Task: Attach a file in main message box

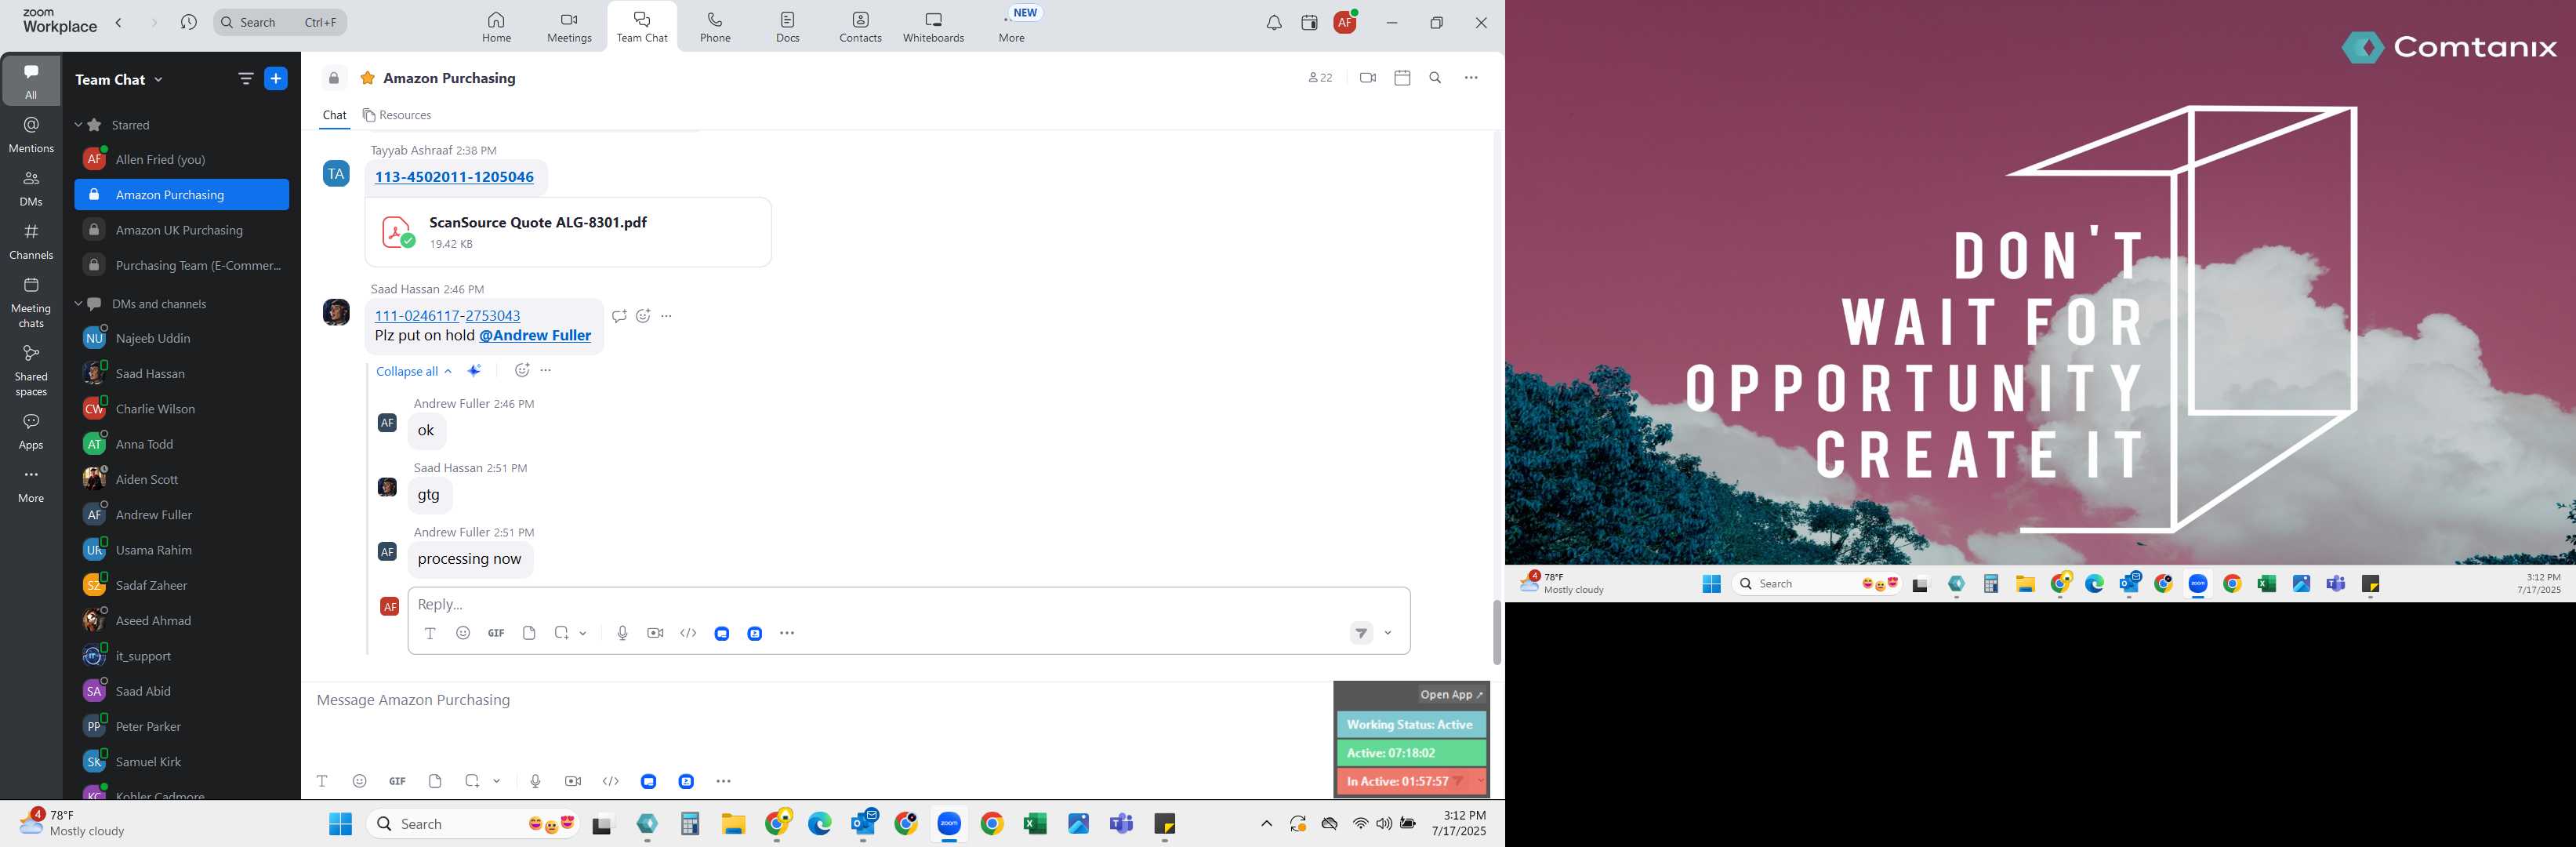Action: (x=435, y=781)
